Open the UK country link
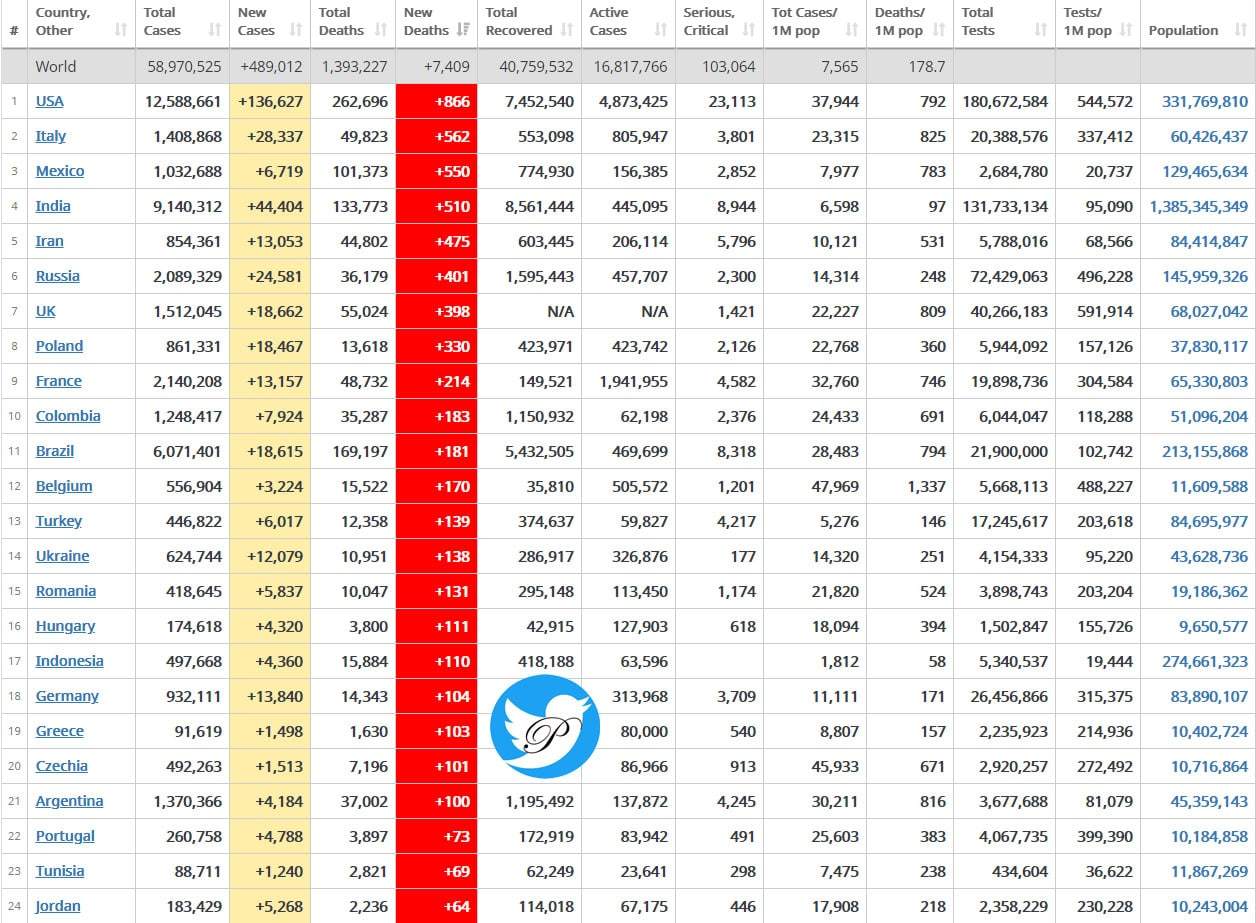The width and height of the screenshot is (1256, 923). coord(46,311)
